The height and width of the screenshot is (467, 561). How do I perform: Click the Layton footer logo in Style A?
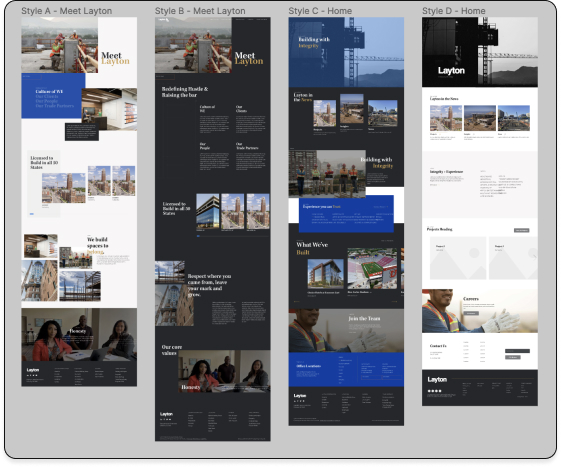pos(33,370)
